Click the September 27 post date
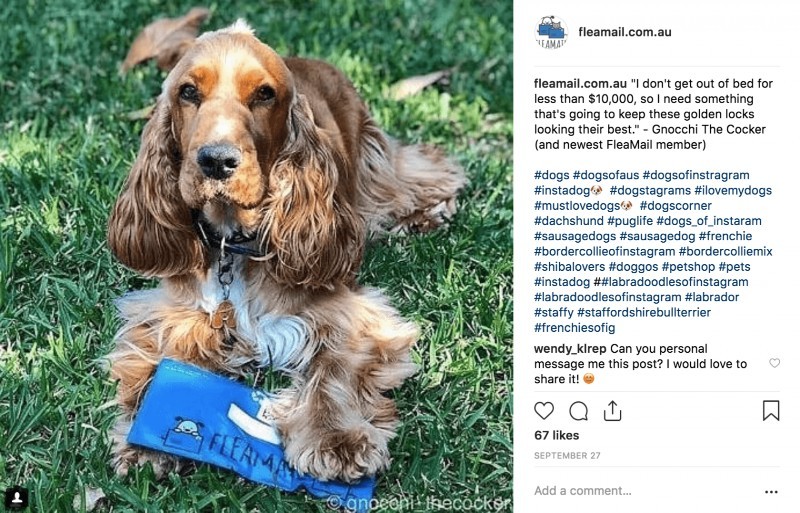 pos(567,455)
